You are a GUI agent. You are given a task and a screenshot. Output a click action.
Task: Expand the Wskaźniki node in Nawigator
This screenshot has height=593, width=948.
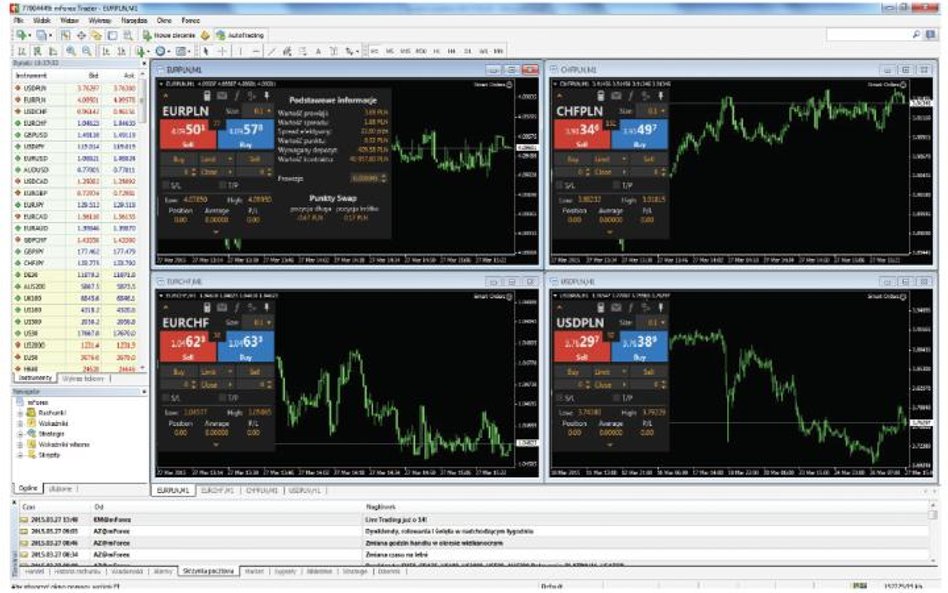[x=20, y=423]
